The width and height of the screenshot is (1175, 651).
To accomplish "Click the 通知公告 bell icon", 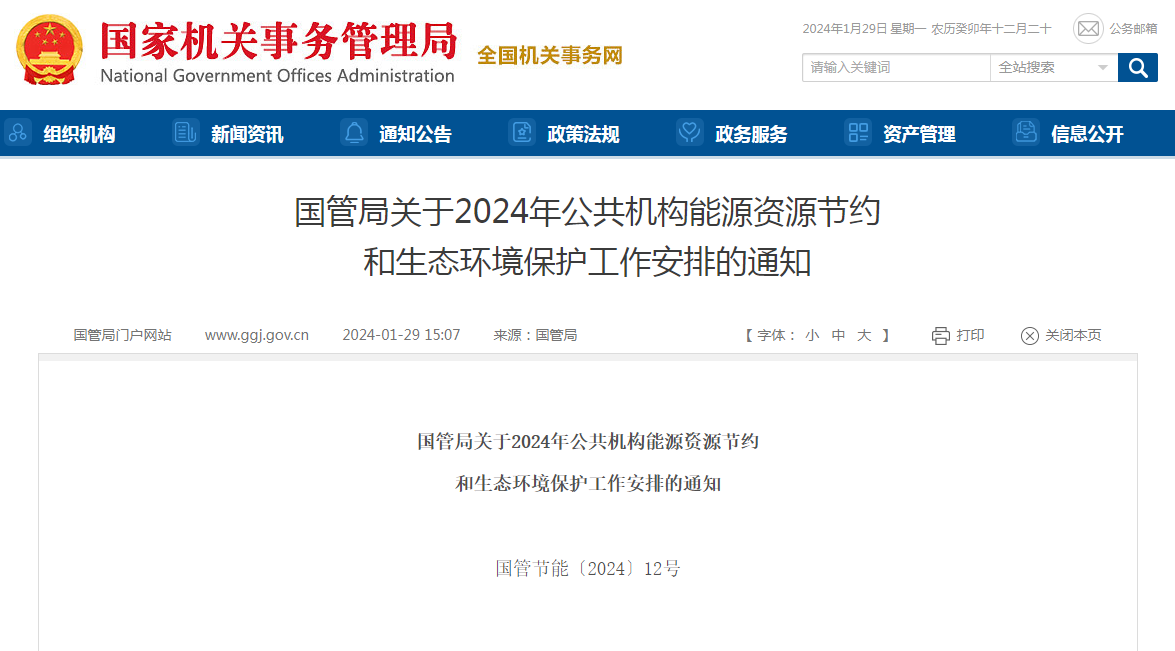I will (354, 133).
